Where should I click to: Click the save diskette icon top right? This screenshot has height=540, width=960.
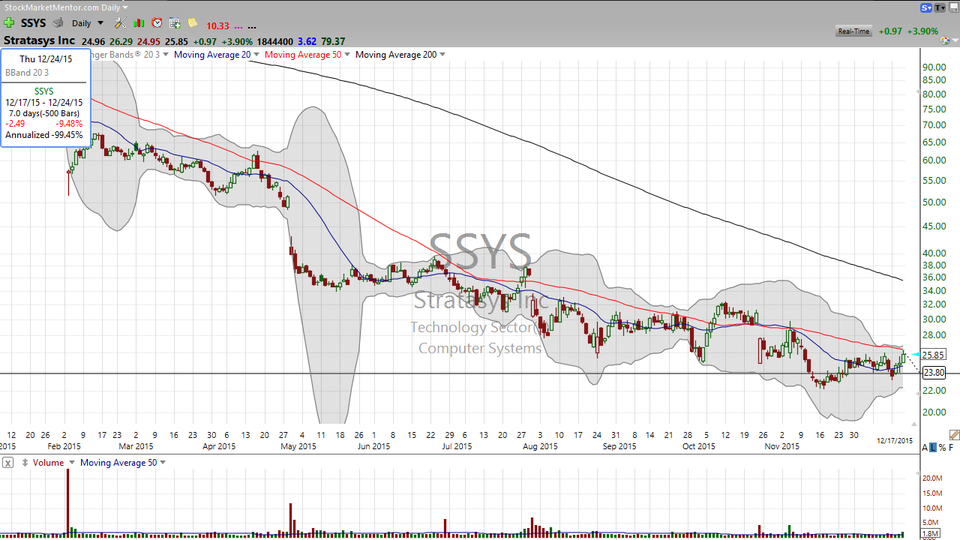tap(953, 8)
